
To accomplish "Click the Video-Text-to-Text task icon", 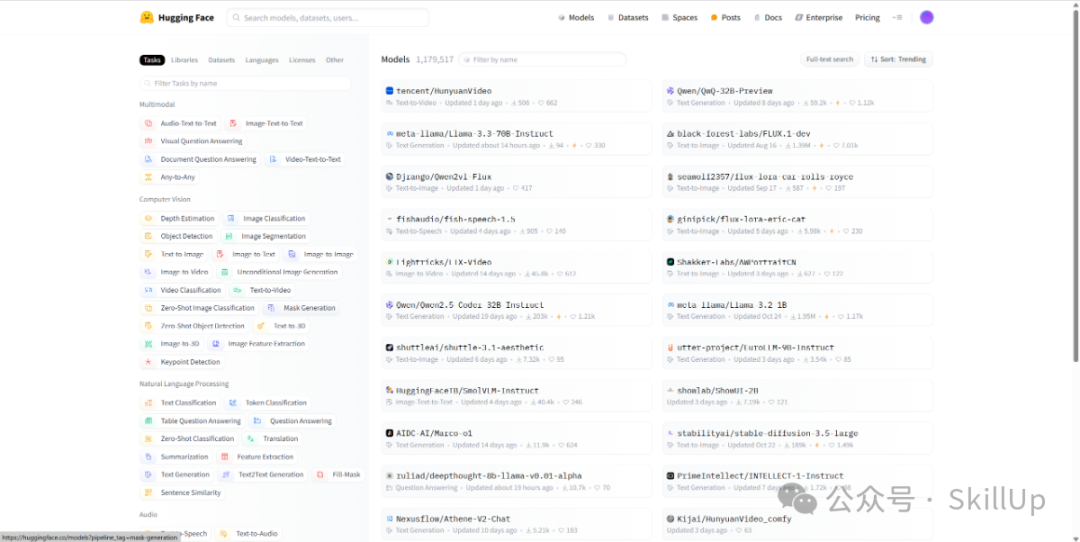I will click(x=273, y=159).
